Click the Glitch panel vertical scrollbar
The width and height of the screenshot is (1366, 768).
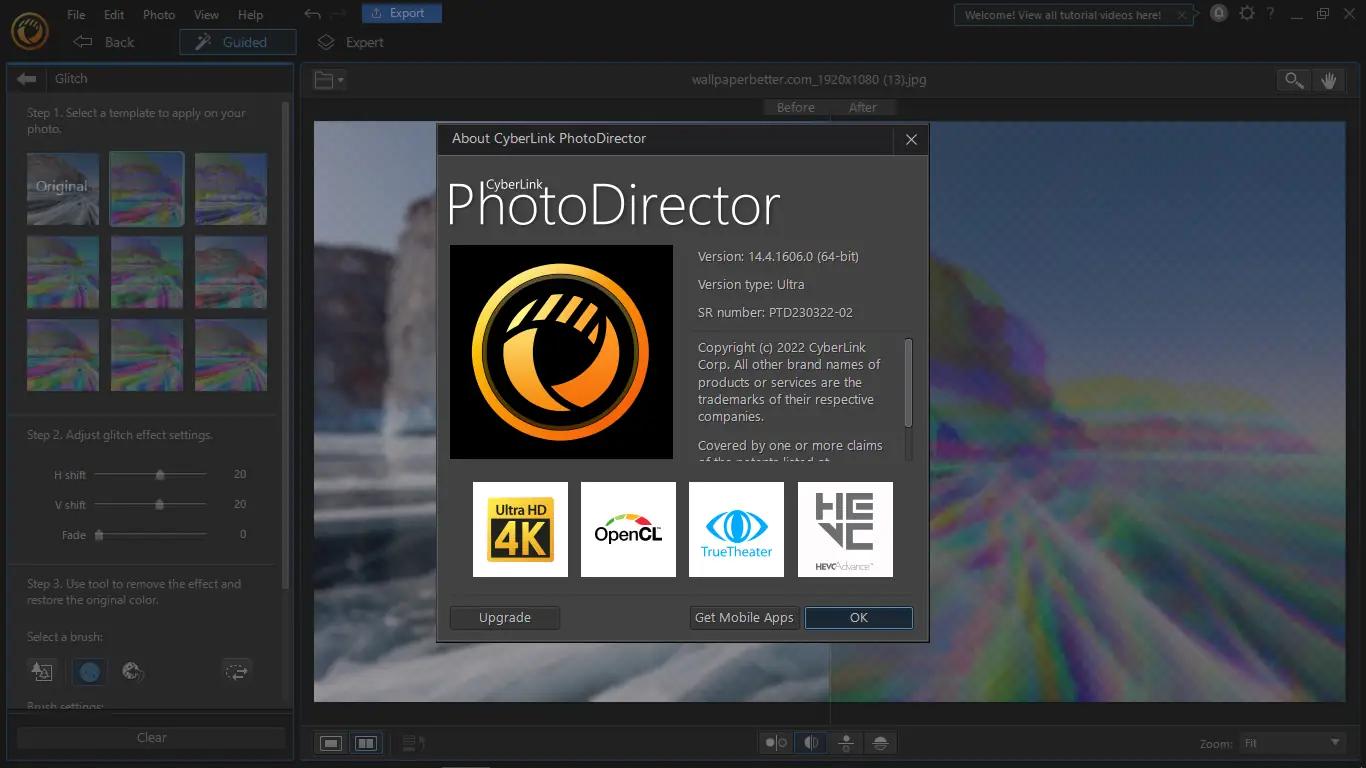286,344
